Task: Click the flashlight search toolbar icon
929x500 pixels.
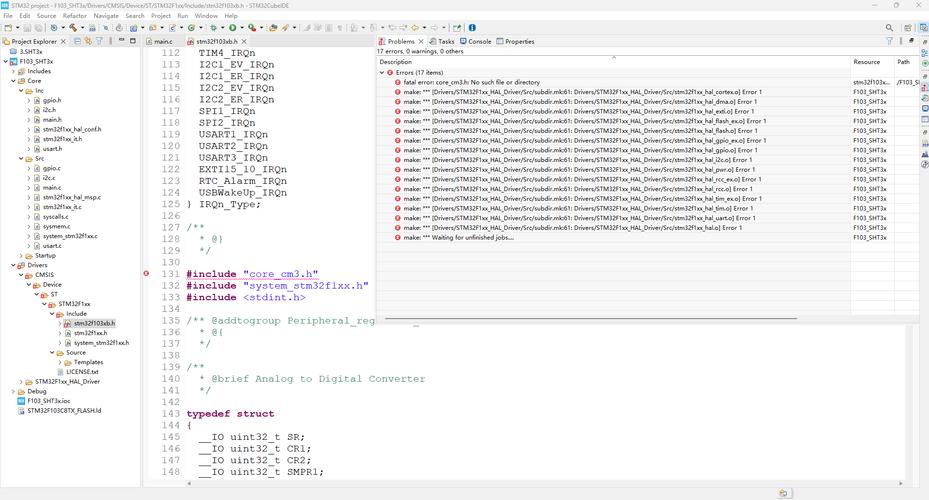Action: pos(284,28)
